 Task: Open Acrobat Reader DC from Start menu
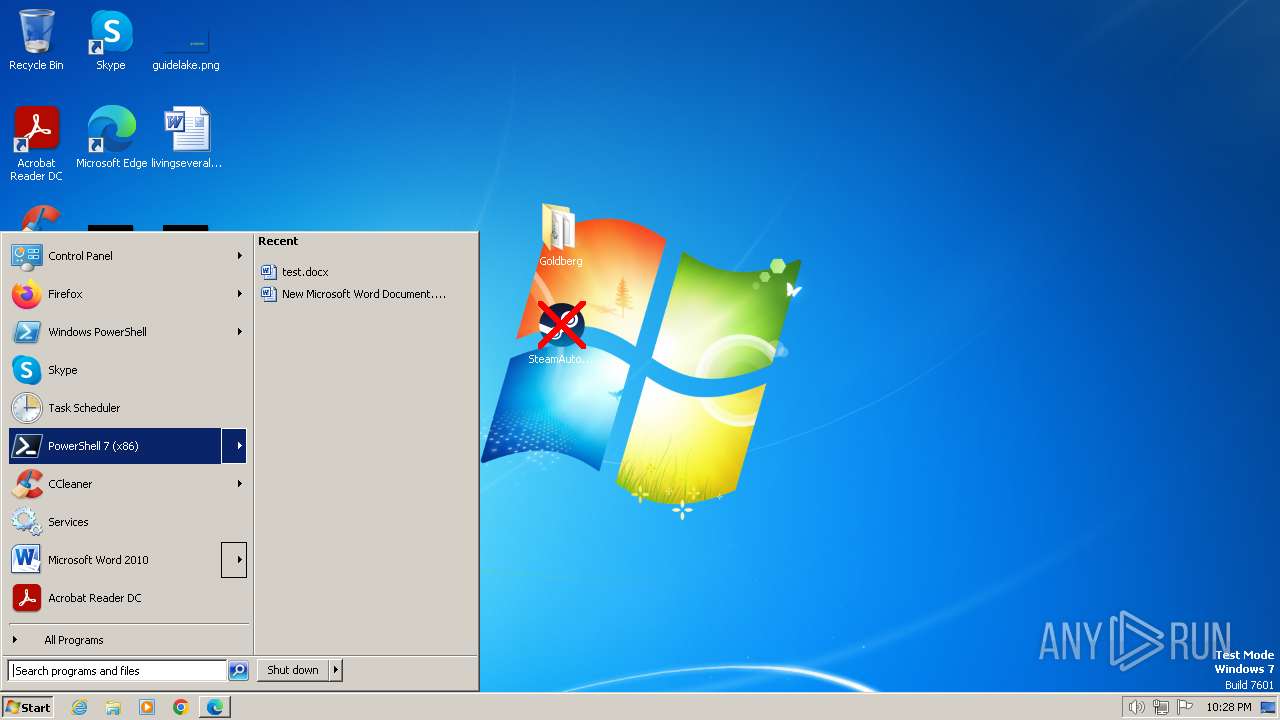click(x=127, y=598)
